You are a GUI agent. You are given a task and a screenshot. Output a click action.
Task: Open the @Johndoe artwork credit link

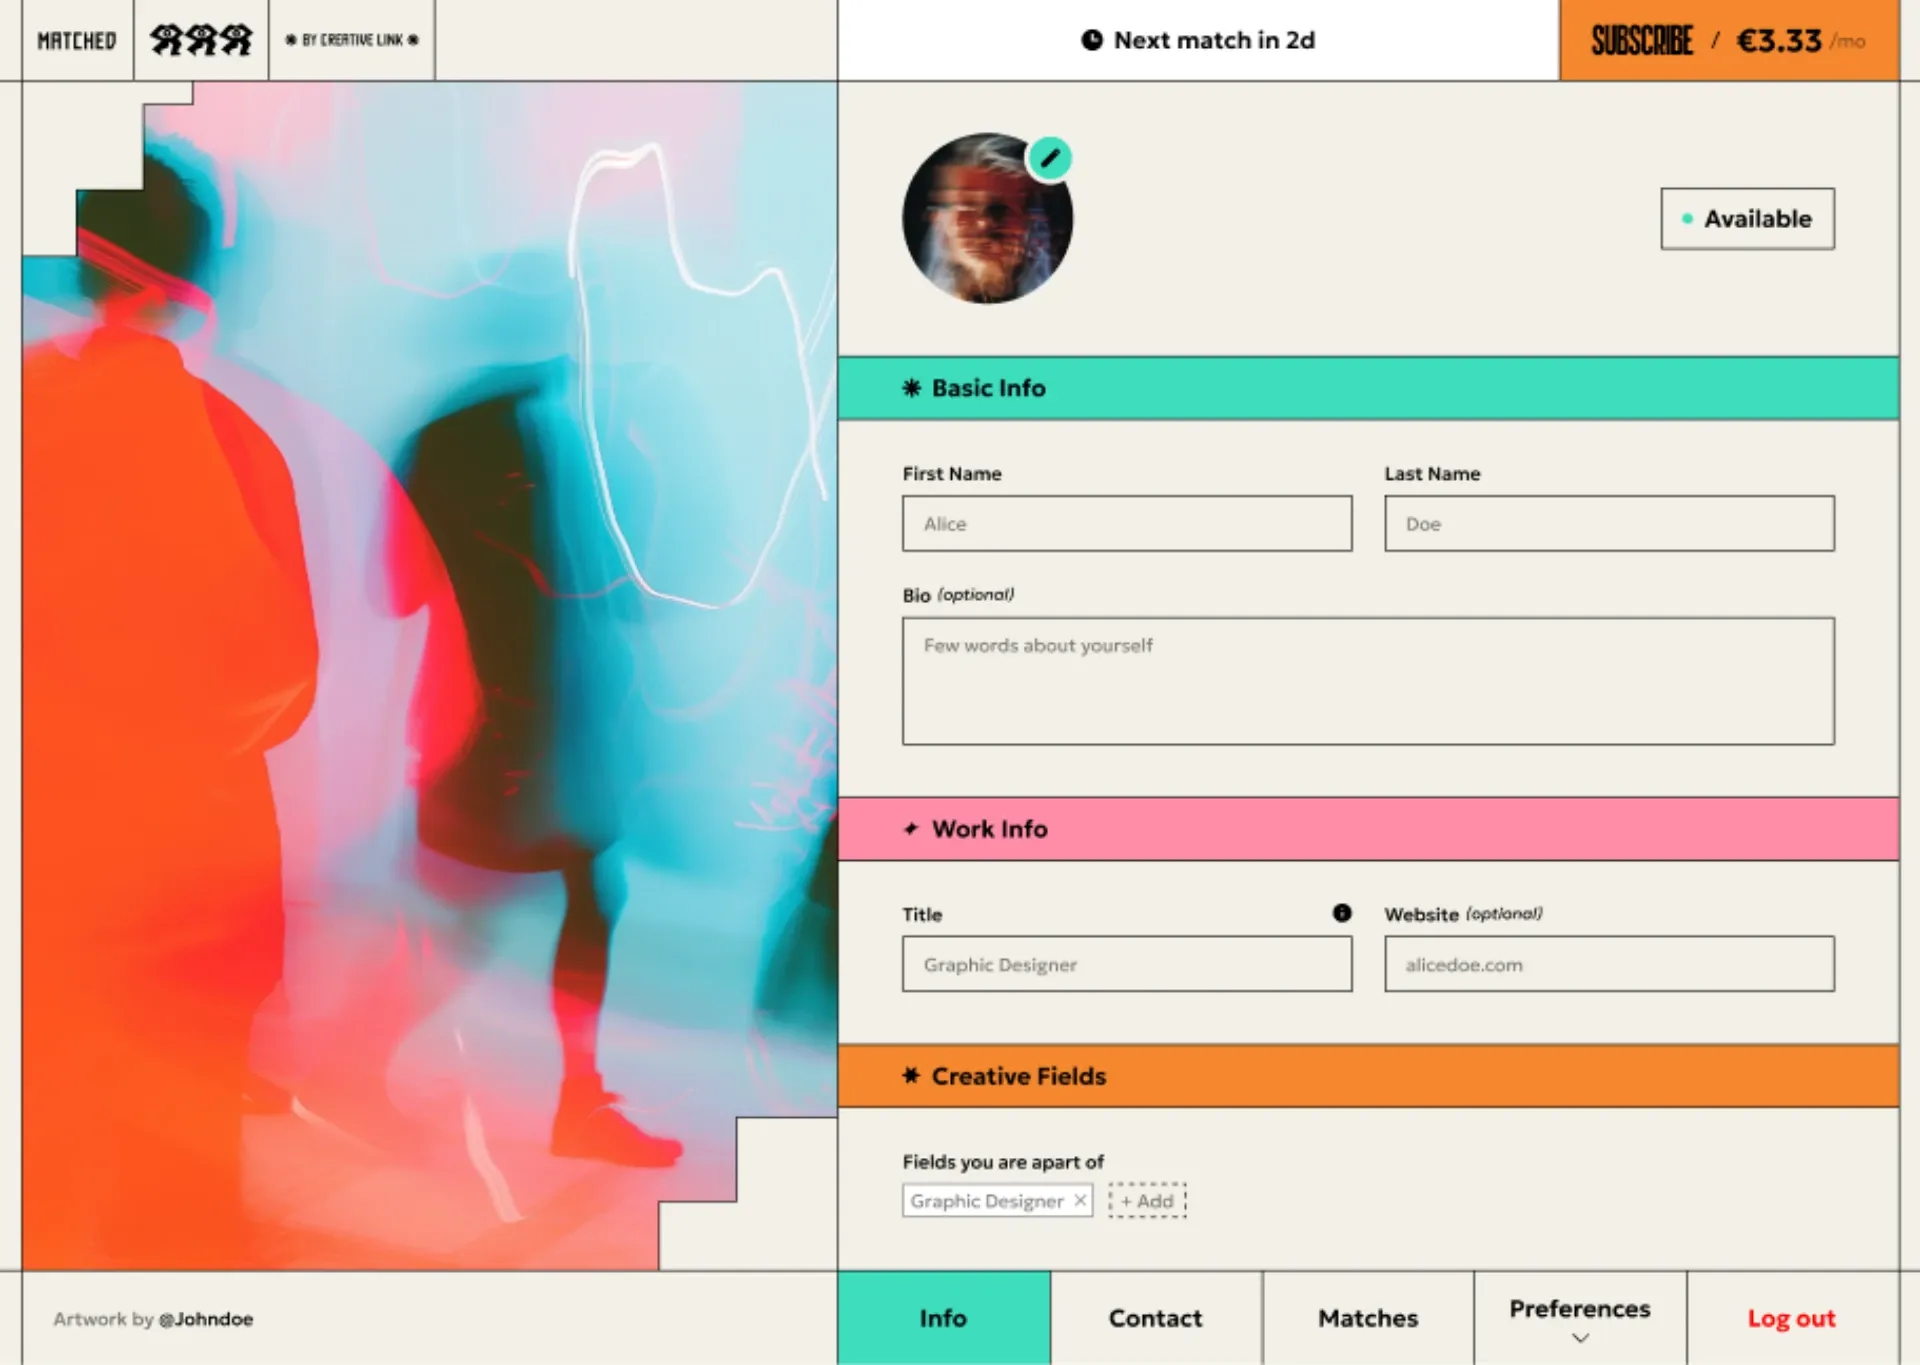[x=206, y=1319]
